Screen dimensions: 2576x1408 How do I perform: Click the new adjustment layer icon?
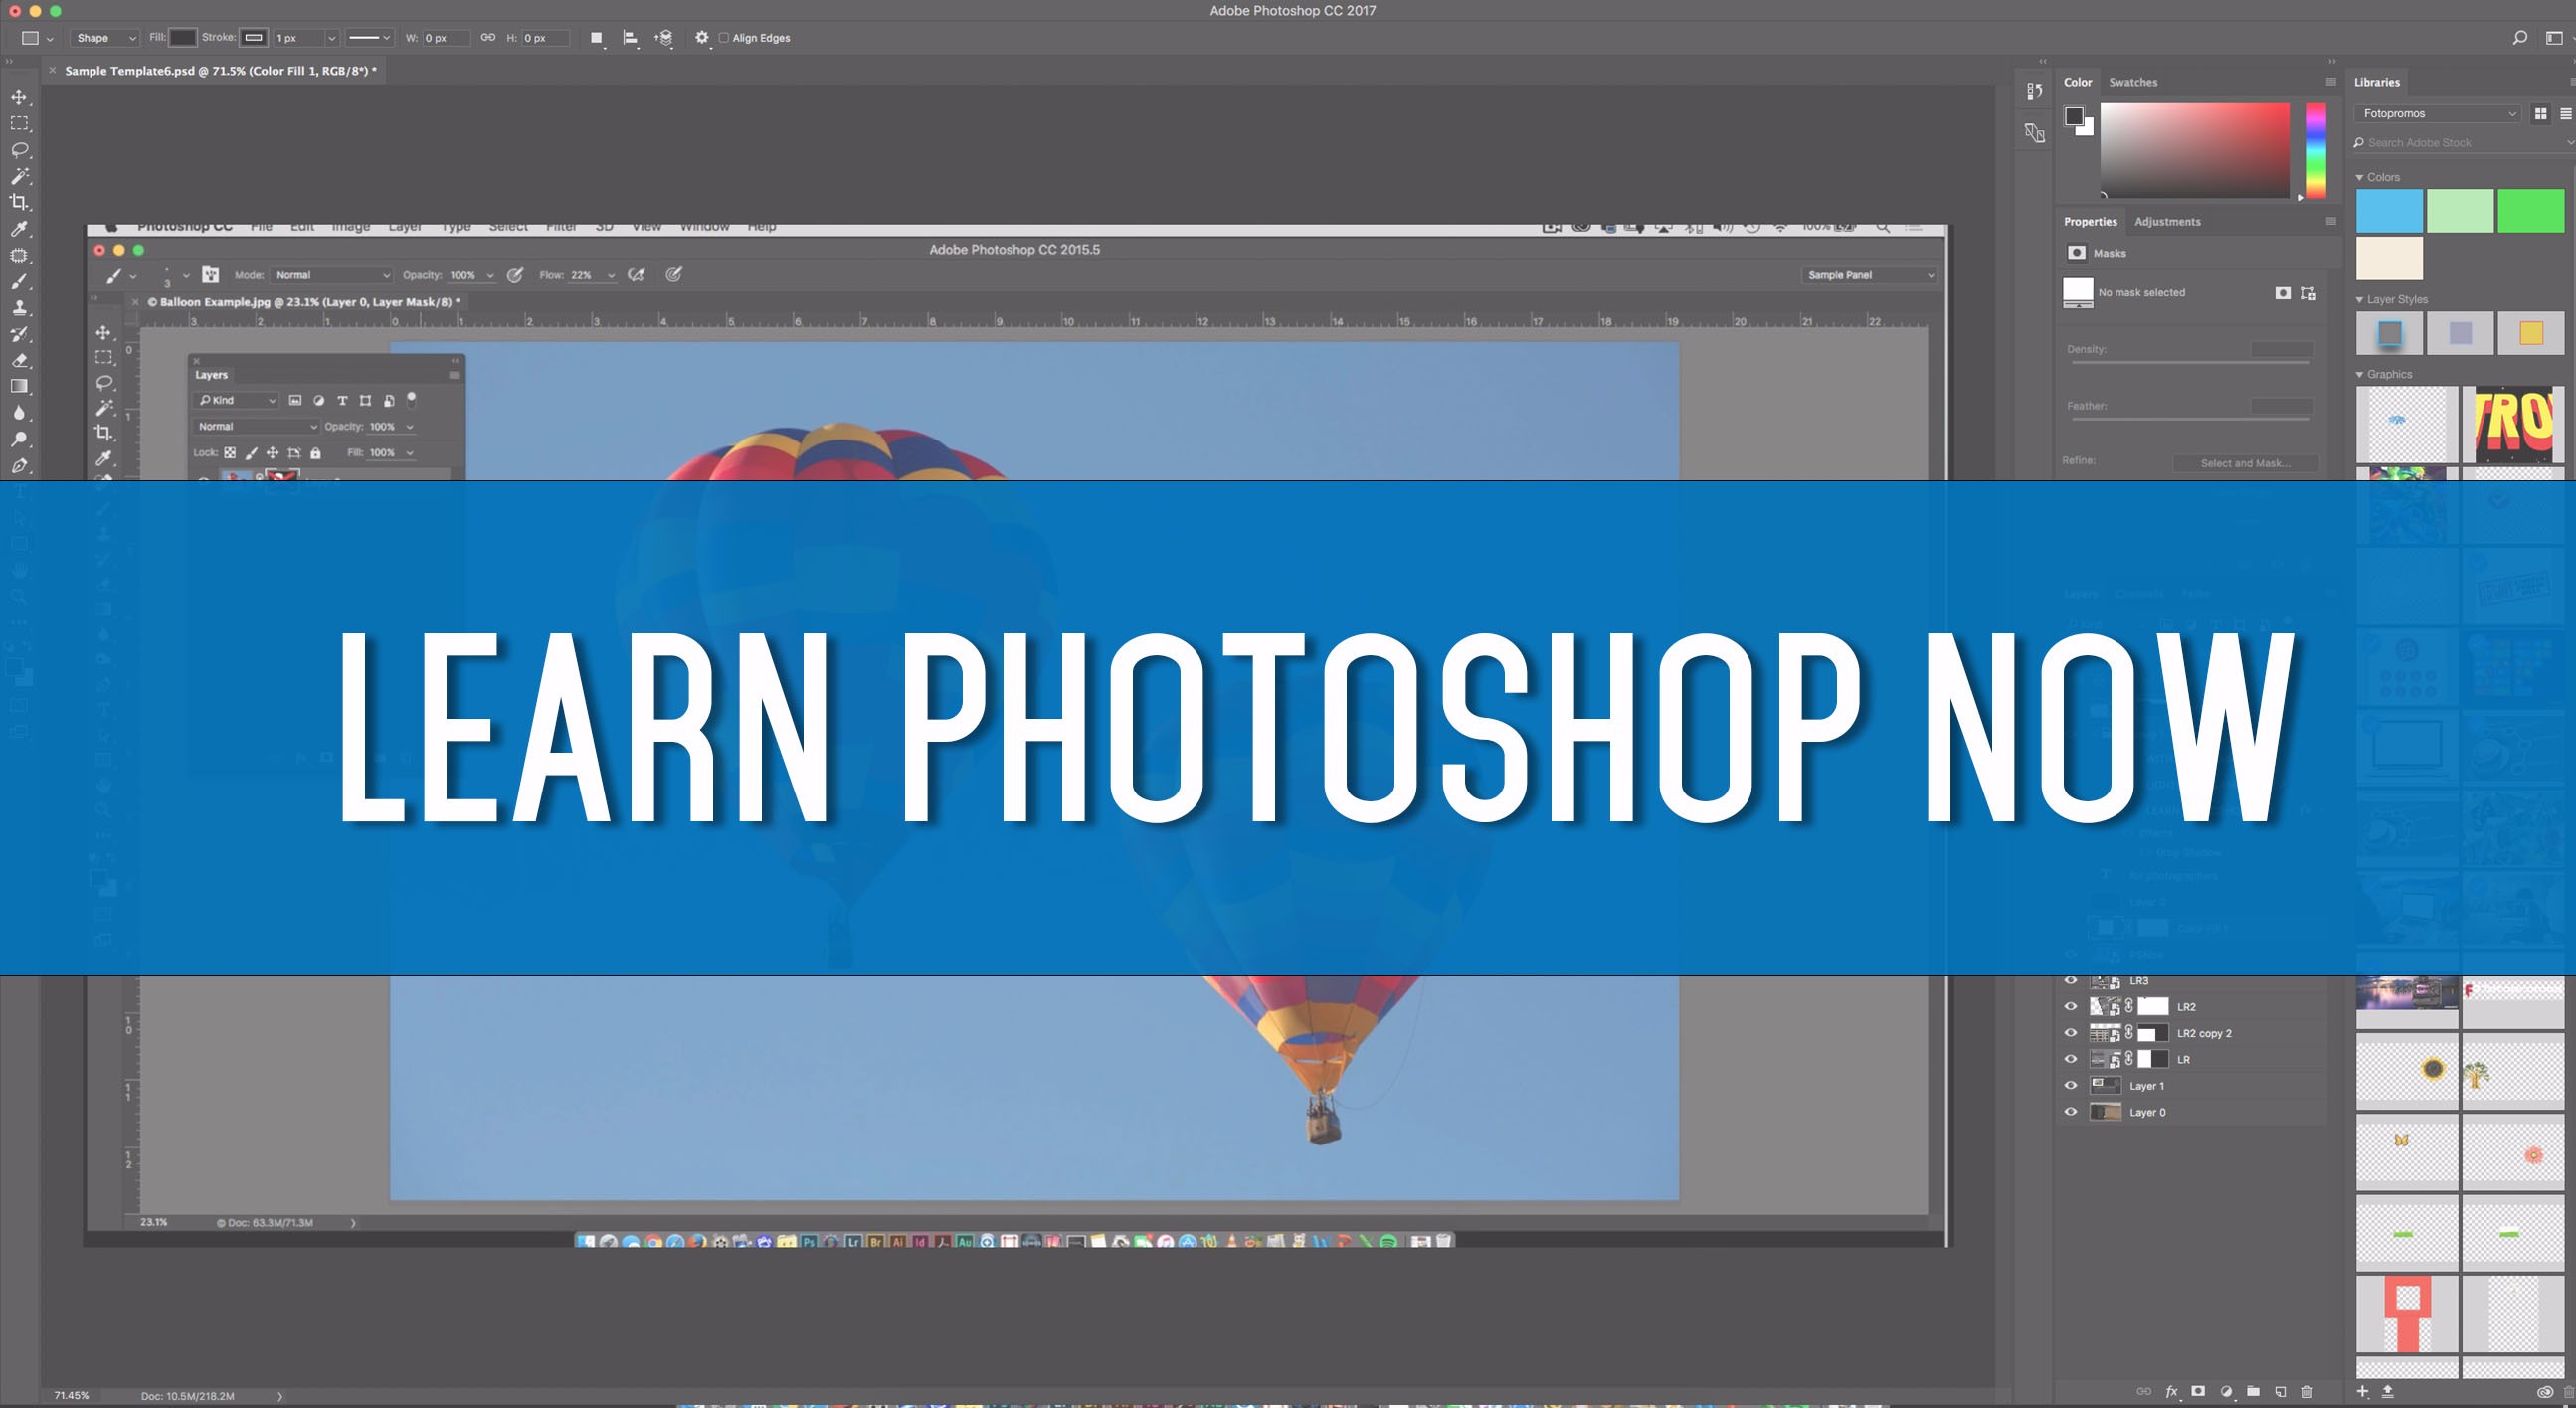(x=2226, y=1391)
